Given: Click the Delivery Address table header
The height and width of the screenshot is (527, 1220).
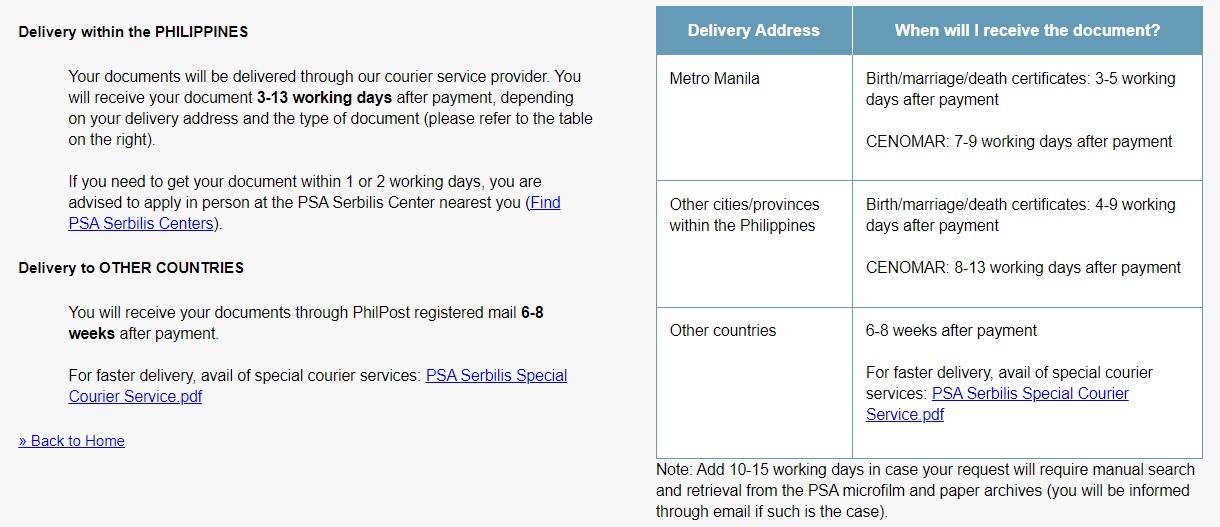Looking at the screenshot, I should [x=754, y=31].
